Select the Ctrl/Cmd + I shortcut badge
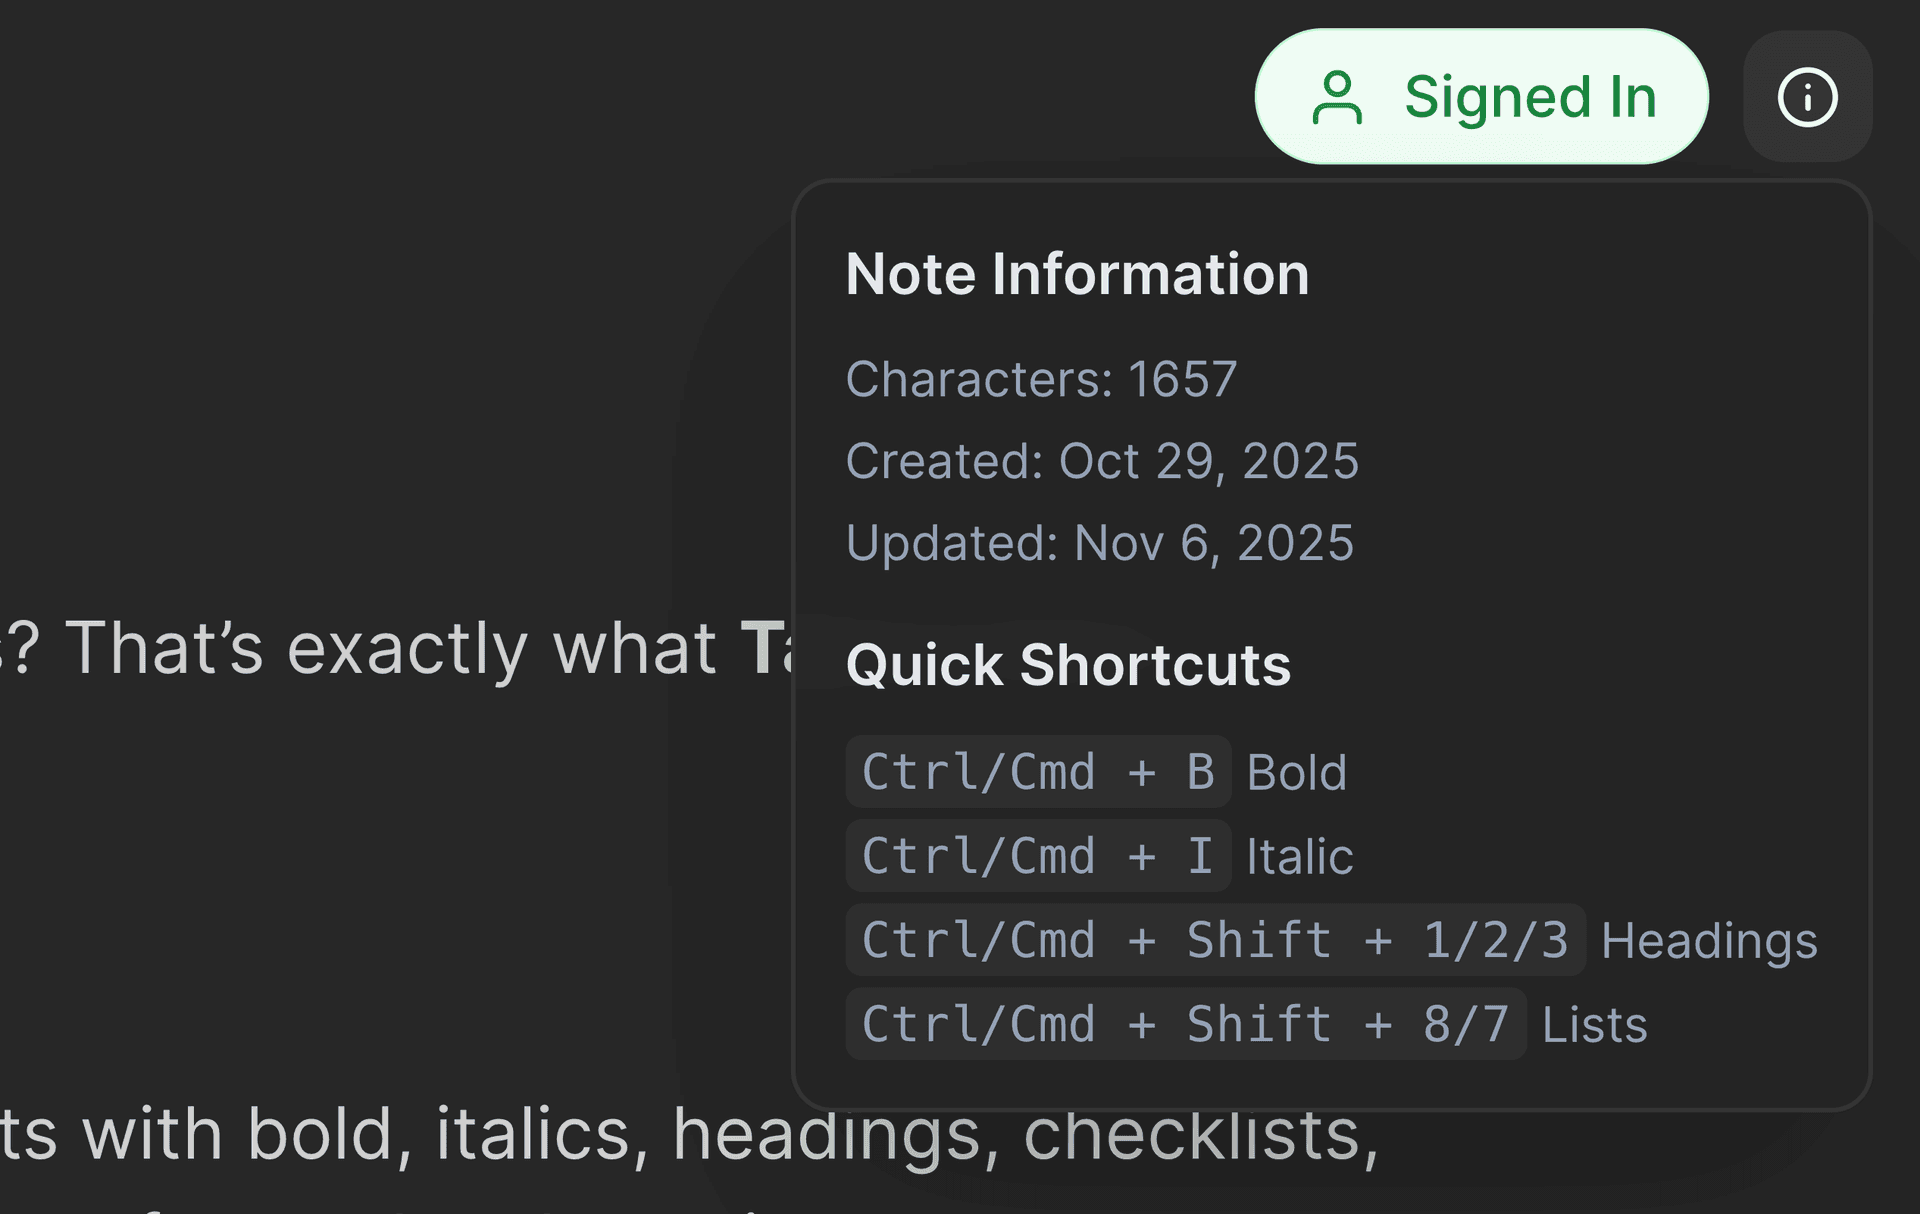 point(1038,855)
